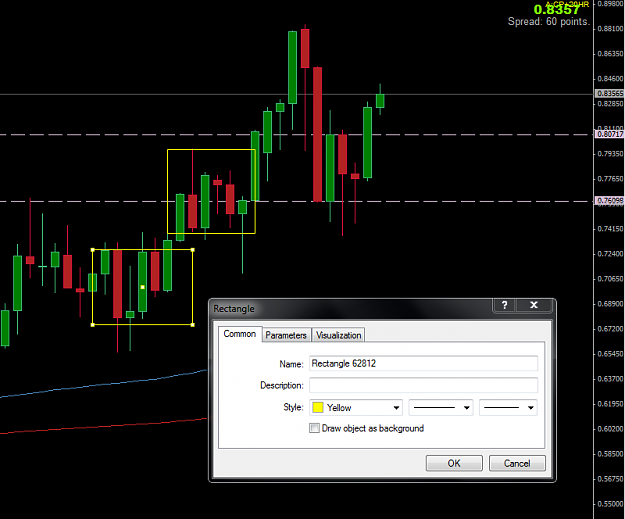Click the Cancel button

[517, 463]
